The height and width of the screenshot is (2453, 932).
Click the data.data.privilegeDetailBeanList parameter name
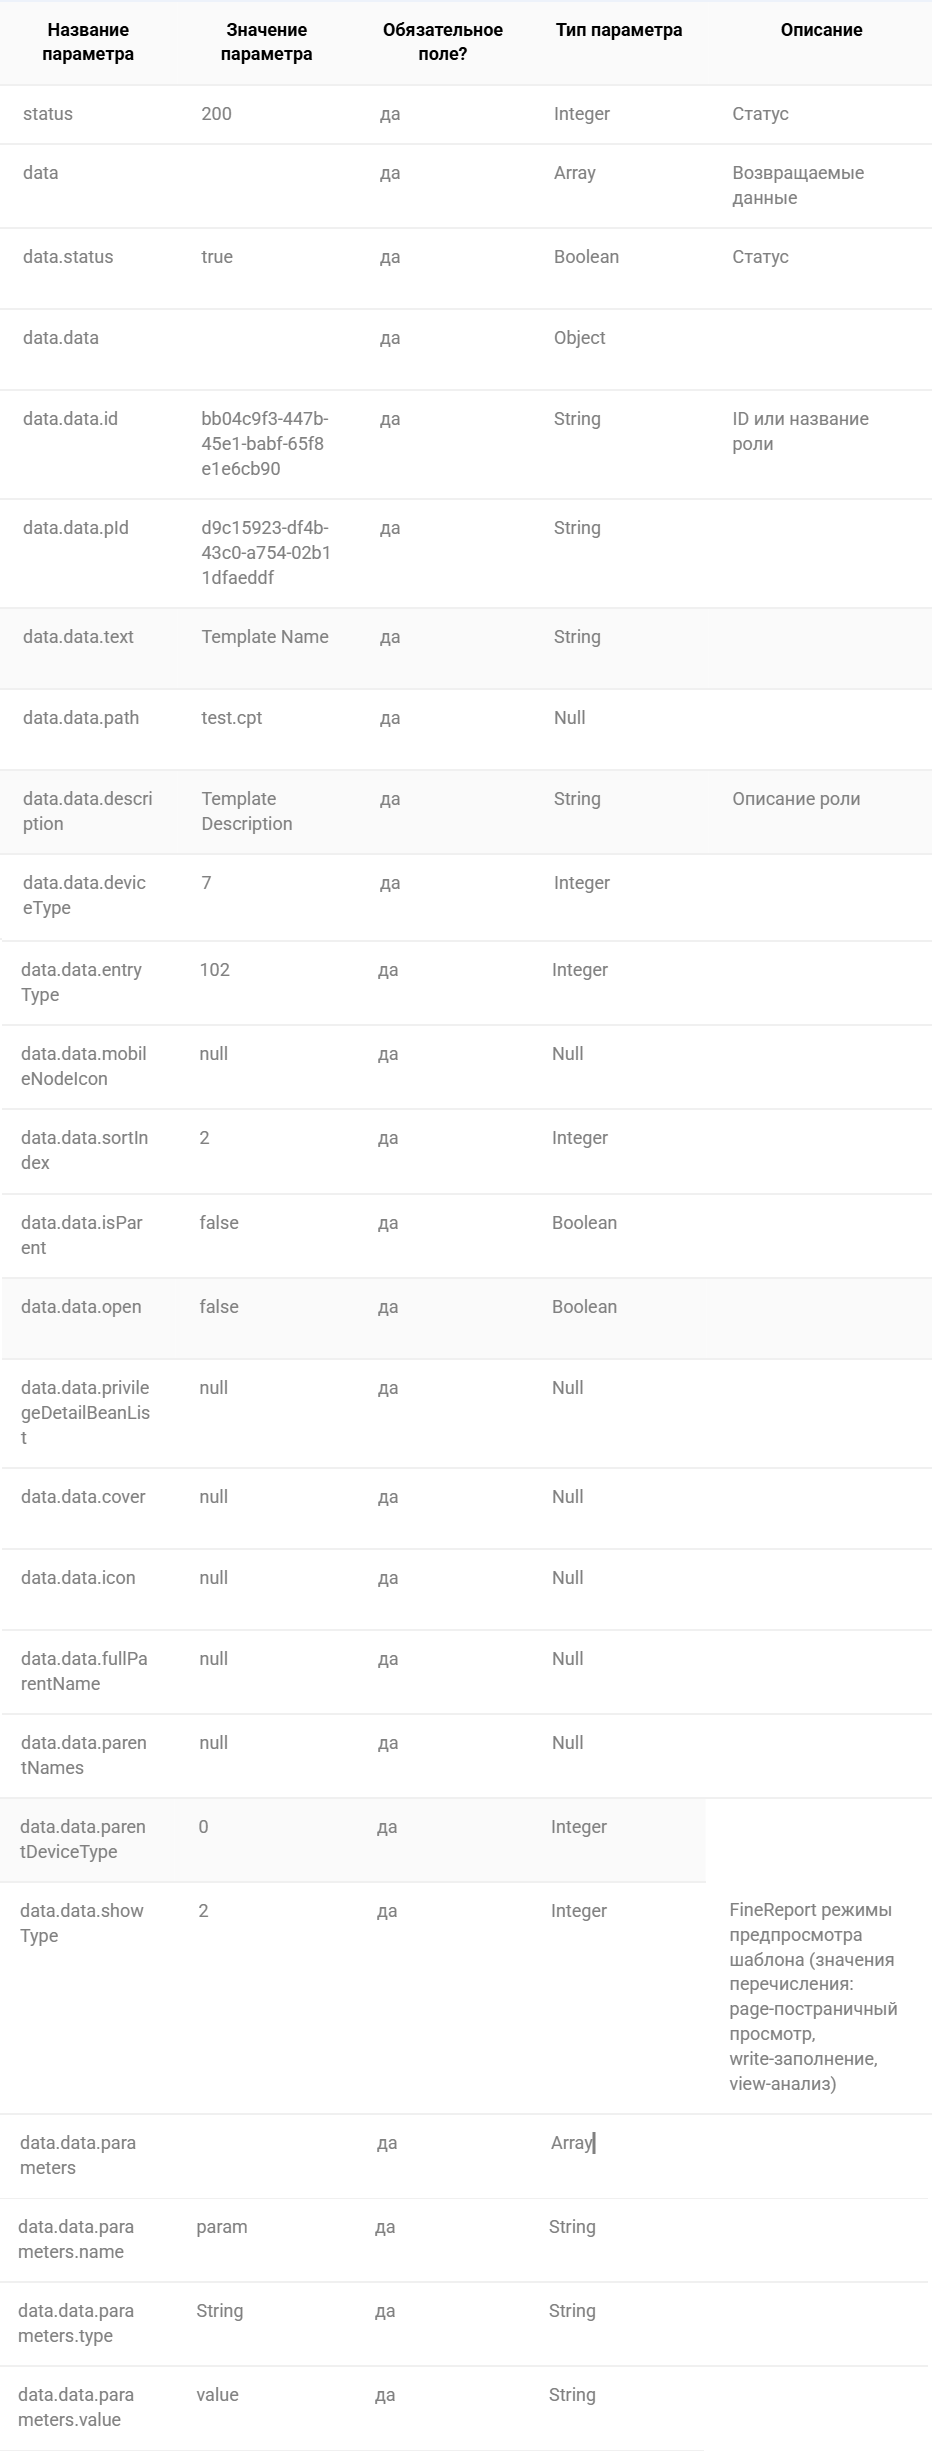point(85,1413)
